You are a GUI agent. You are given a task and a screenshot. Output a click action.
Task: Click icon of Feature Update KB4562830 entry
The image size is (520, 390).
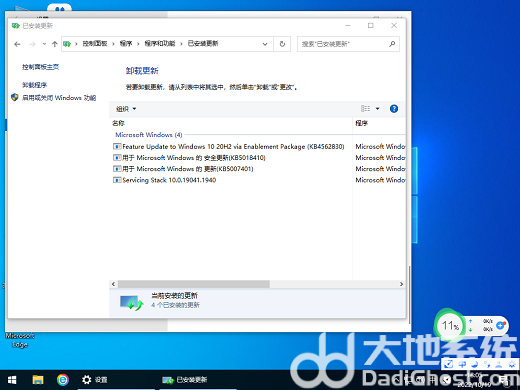point(117,146)
